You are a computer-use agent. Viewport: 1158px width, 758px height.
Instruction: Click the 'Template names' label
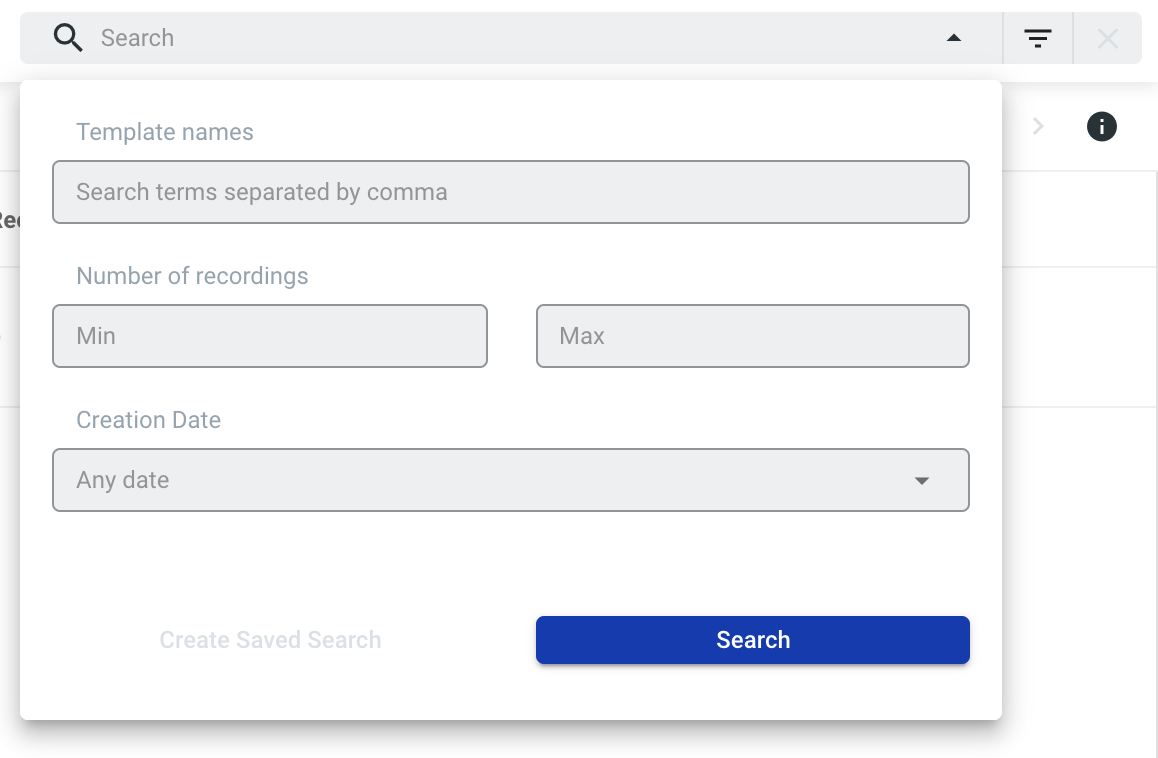(165, 132)
